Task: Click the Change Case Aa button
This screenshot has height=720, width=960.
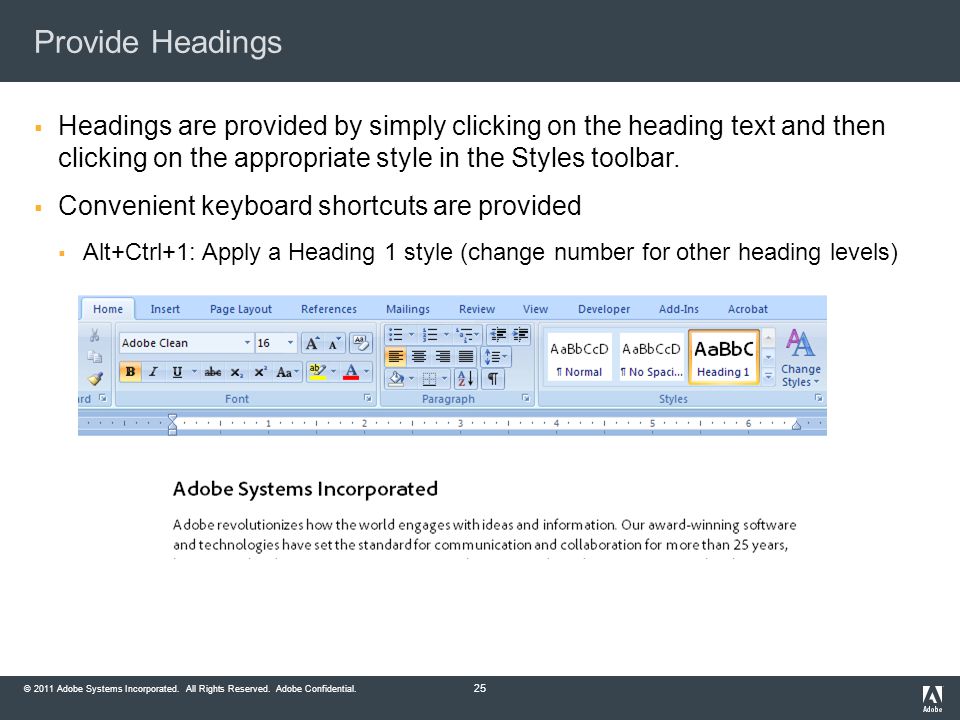Action: click(x=287, y=372)
